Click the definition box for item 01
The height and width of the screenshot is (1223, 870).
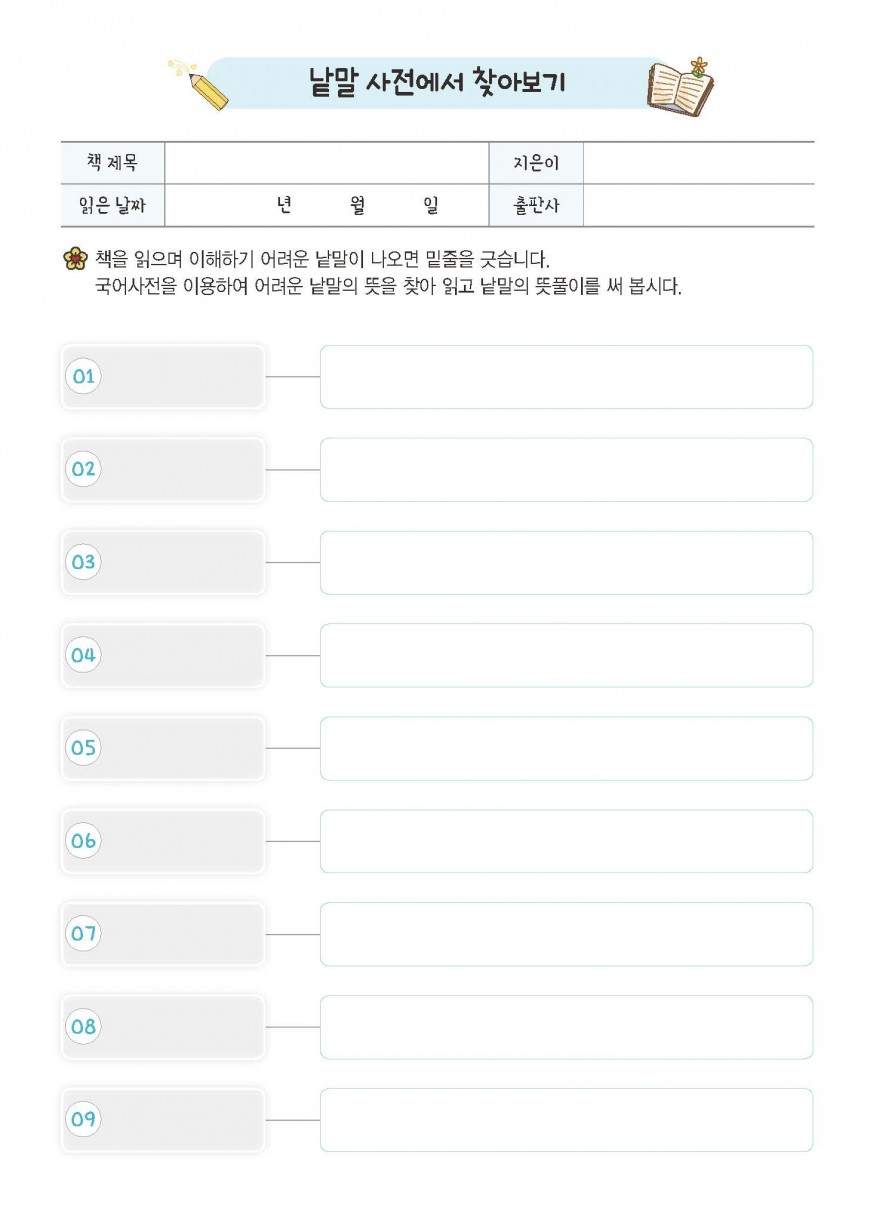(x=566, y=377)
